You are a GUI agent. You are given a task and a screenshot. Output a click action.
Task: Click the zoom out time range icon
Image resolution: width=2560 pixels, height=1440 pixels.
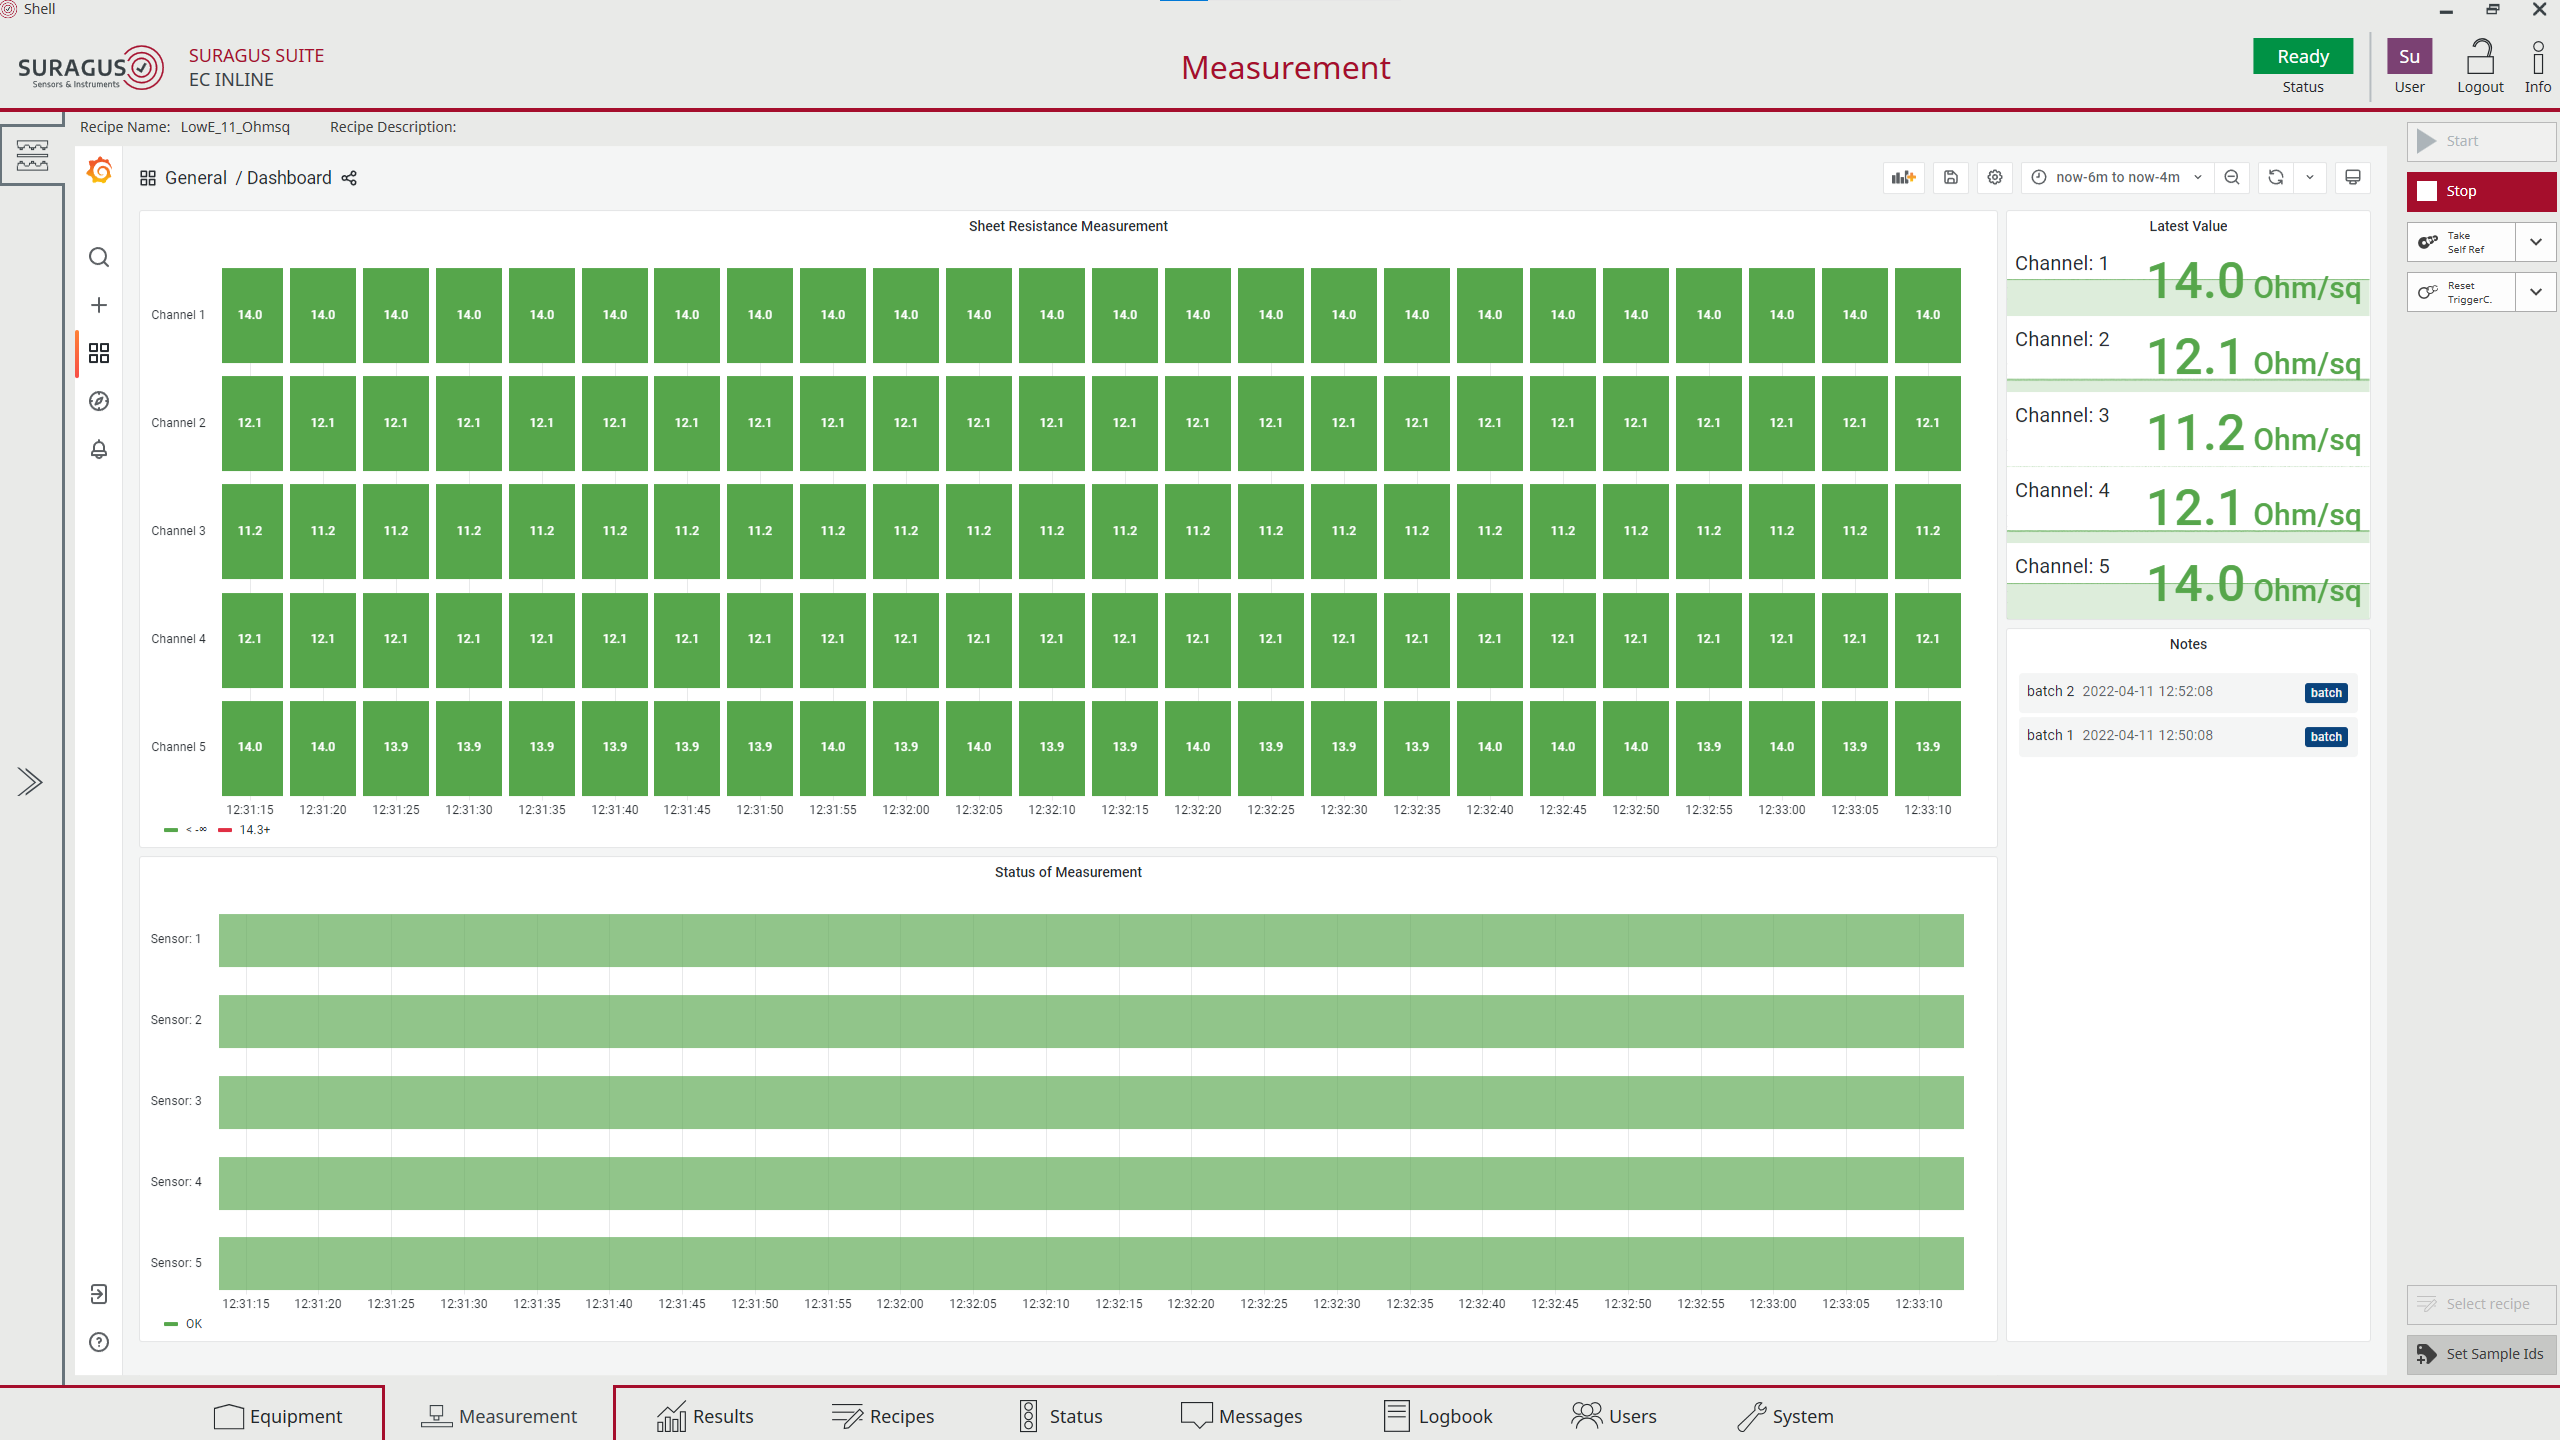[2231, 177]
